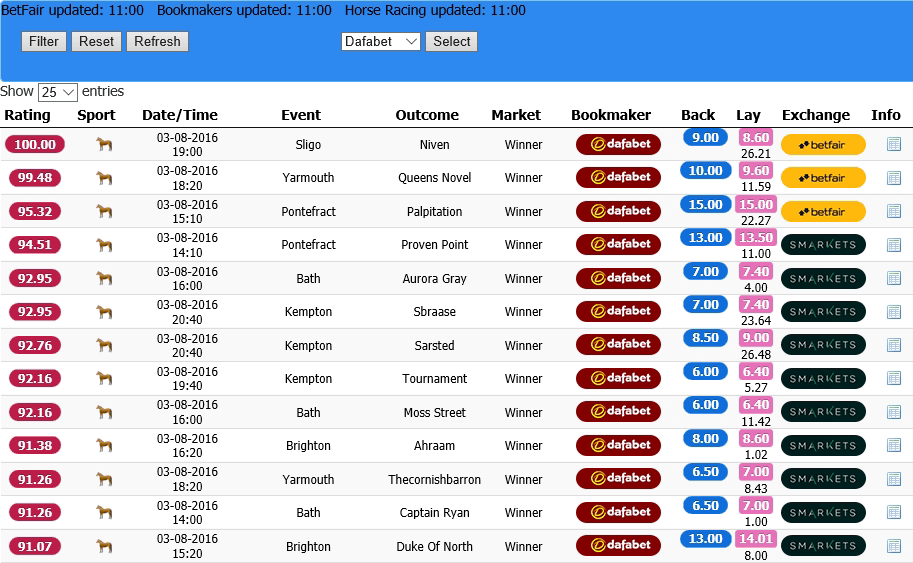Image resolution: width=913 pixels, height=563 pixels.
Task: Click the Reset button
Action: (97, 41)
